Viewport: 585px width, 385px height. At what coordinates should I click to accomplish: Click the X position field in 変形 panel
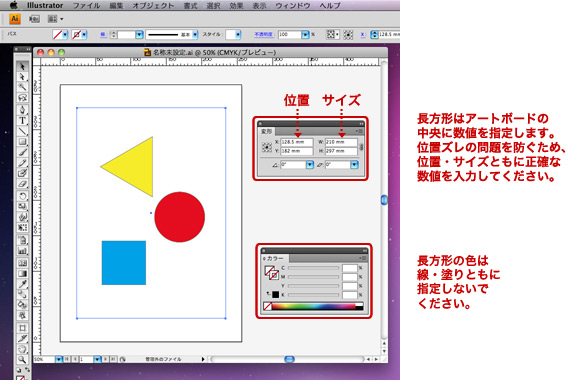[296, 142]
